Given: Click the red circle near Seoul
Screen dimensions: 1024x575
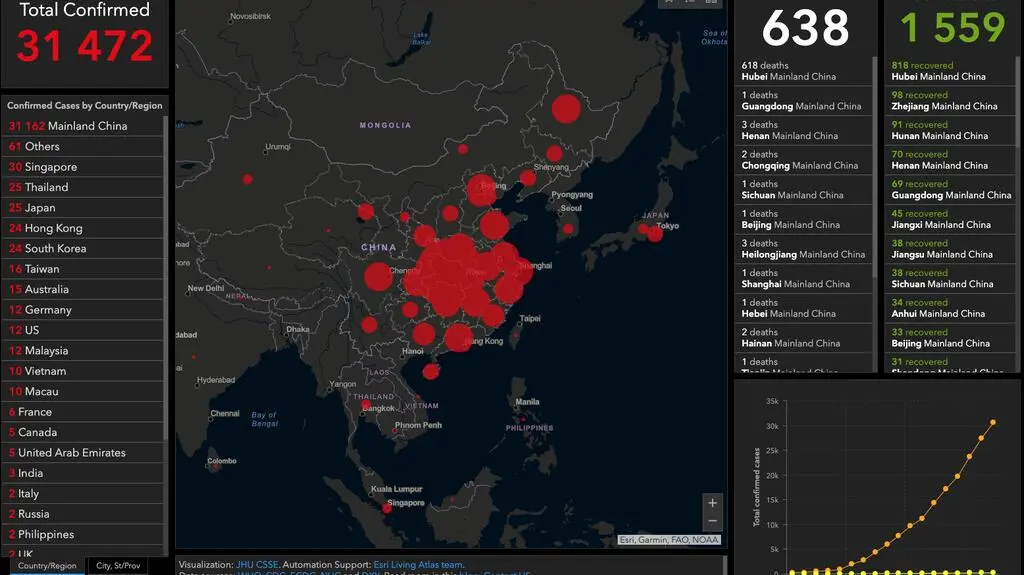Looking at the screenshot, I should click(568, 228).
